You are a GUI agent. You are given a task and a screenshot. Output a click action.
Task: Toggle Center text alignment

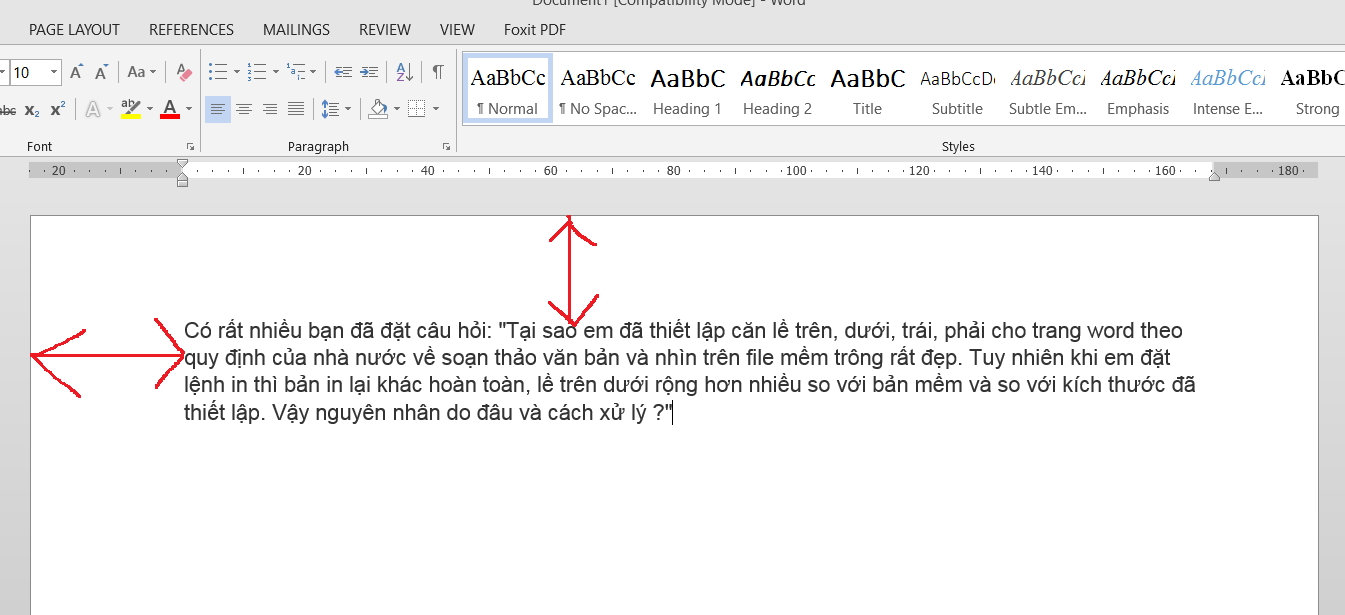[x=244, y=109]
